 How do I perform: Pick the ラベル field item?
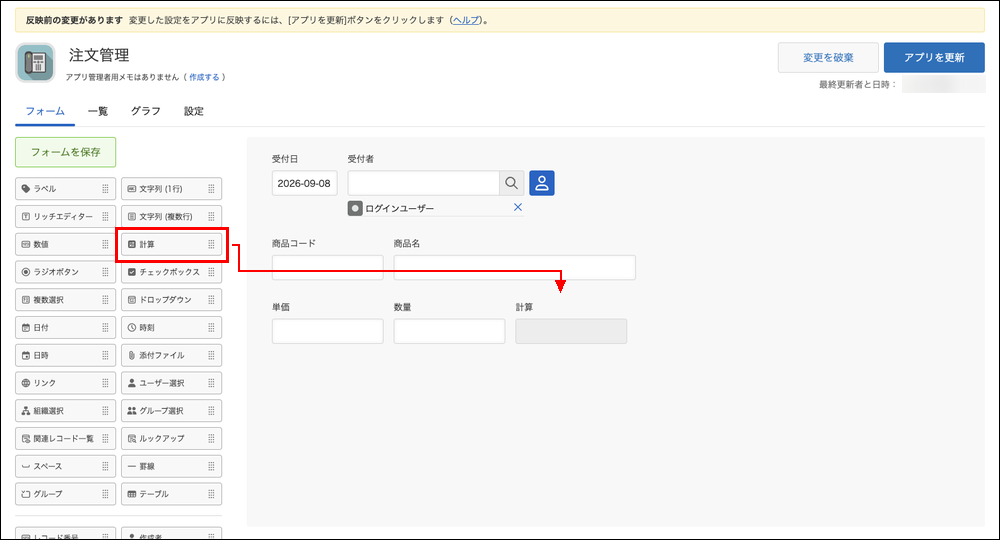point(66,189)
